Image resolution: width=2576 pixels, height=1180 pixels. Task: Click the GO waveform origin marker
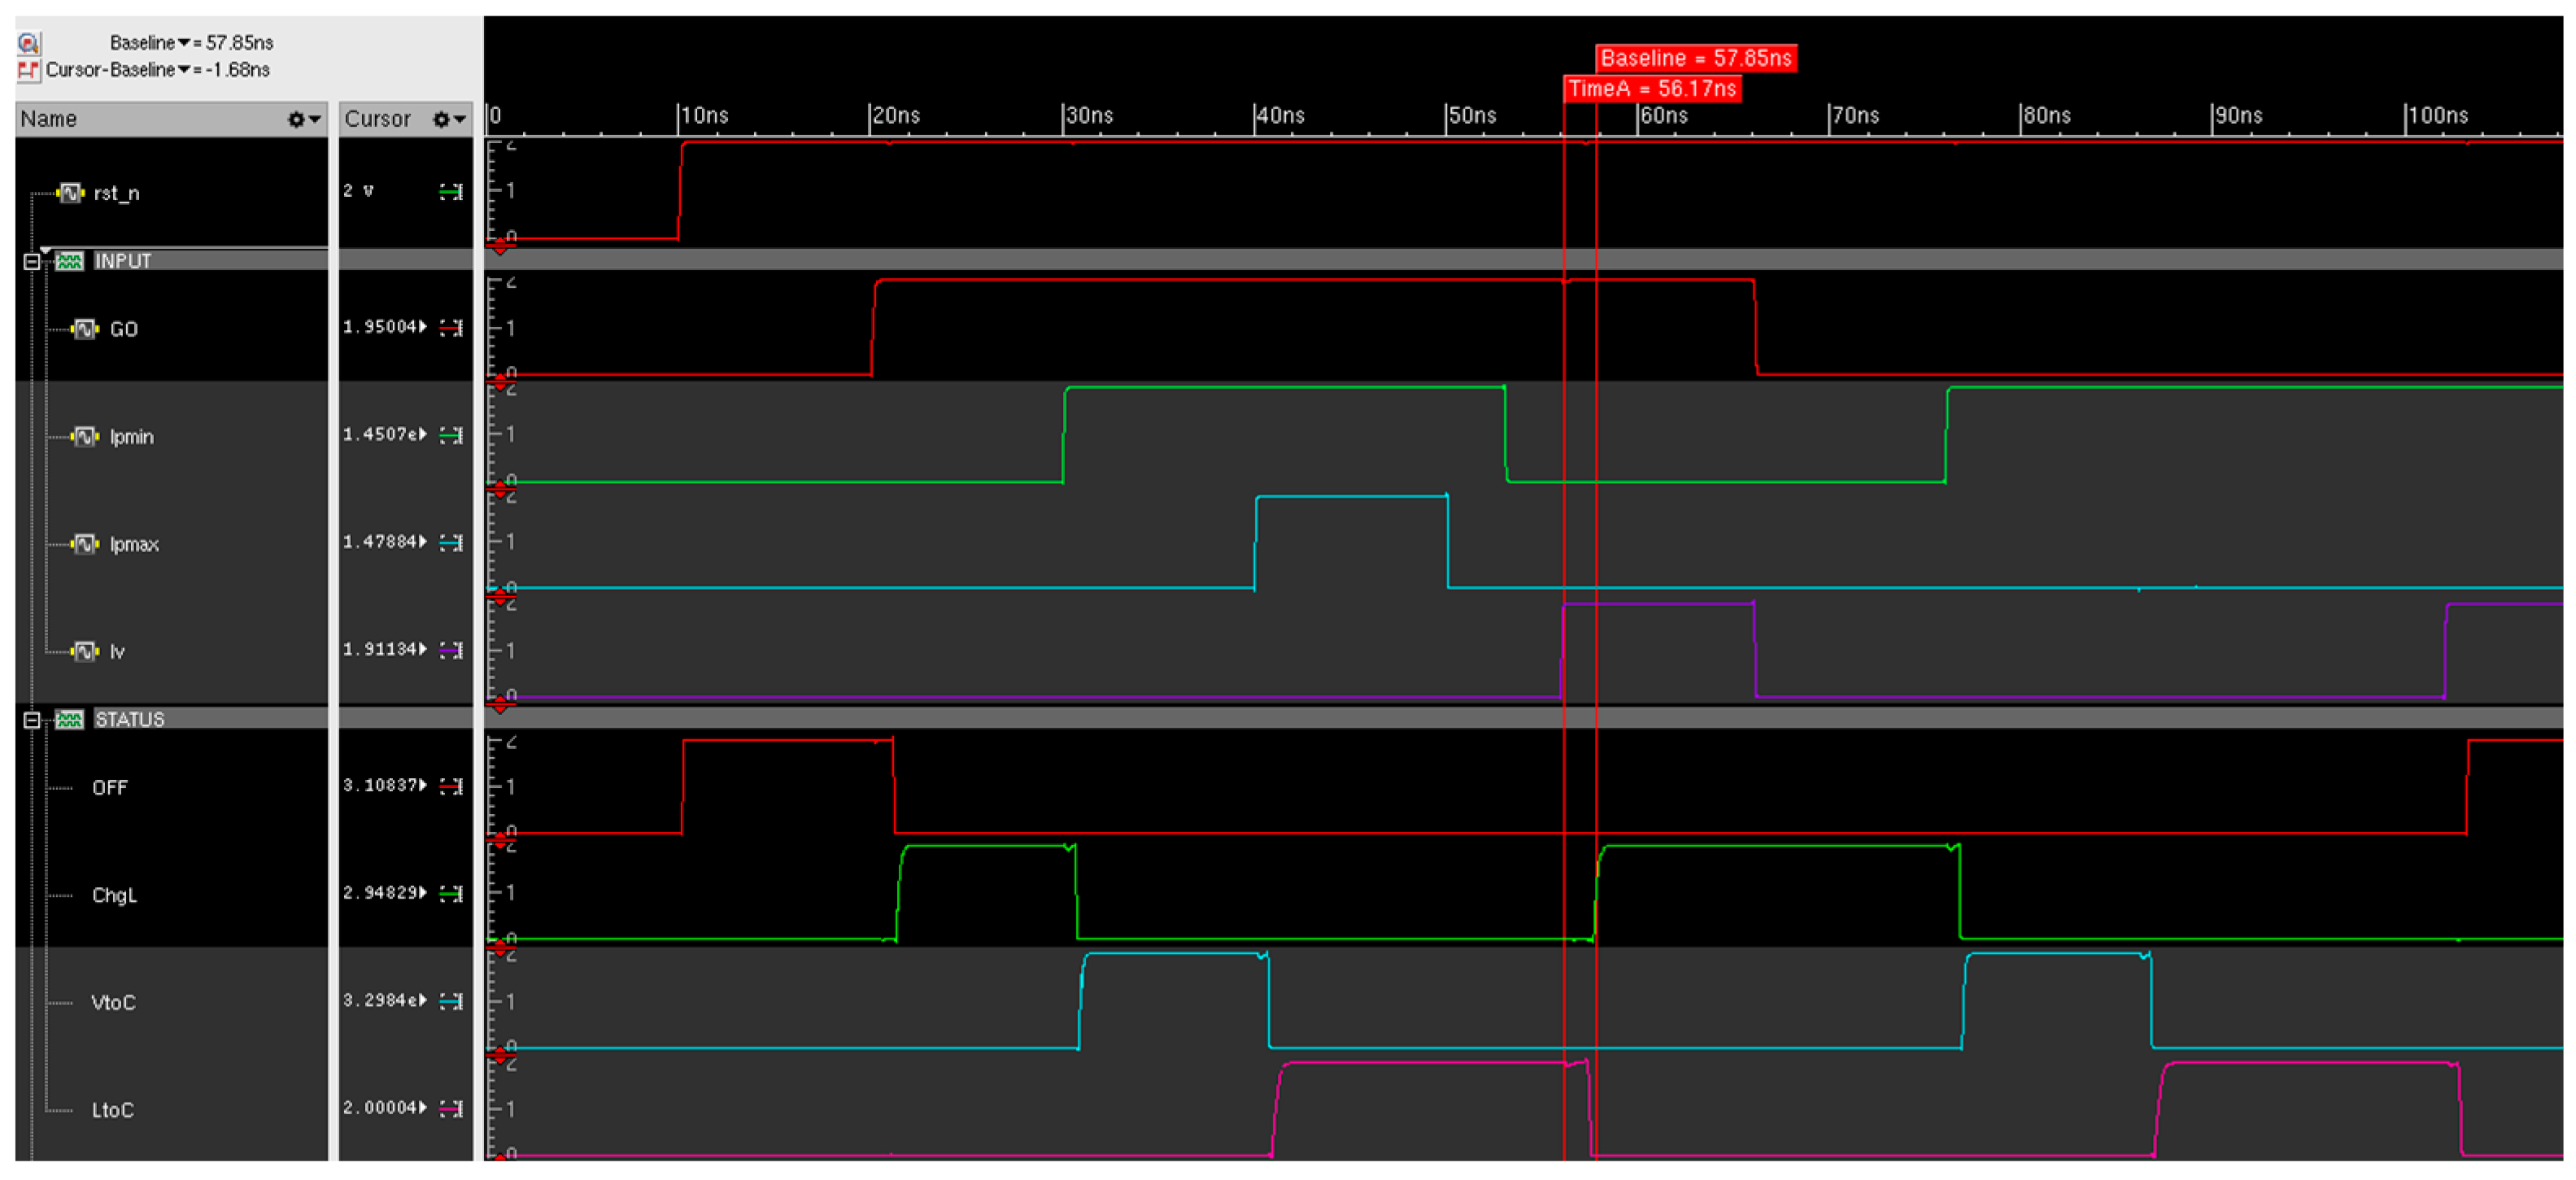coord(500,382)
